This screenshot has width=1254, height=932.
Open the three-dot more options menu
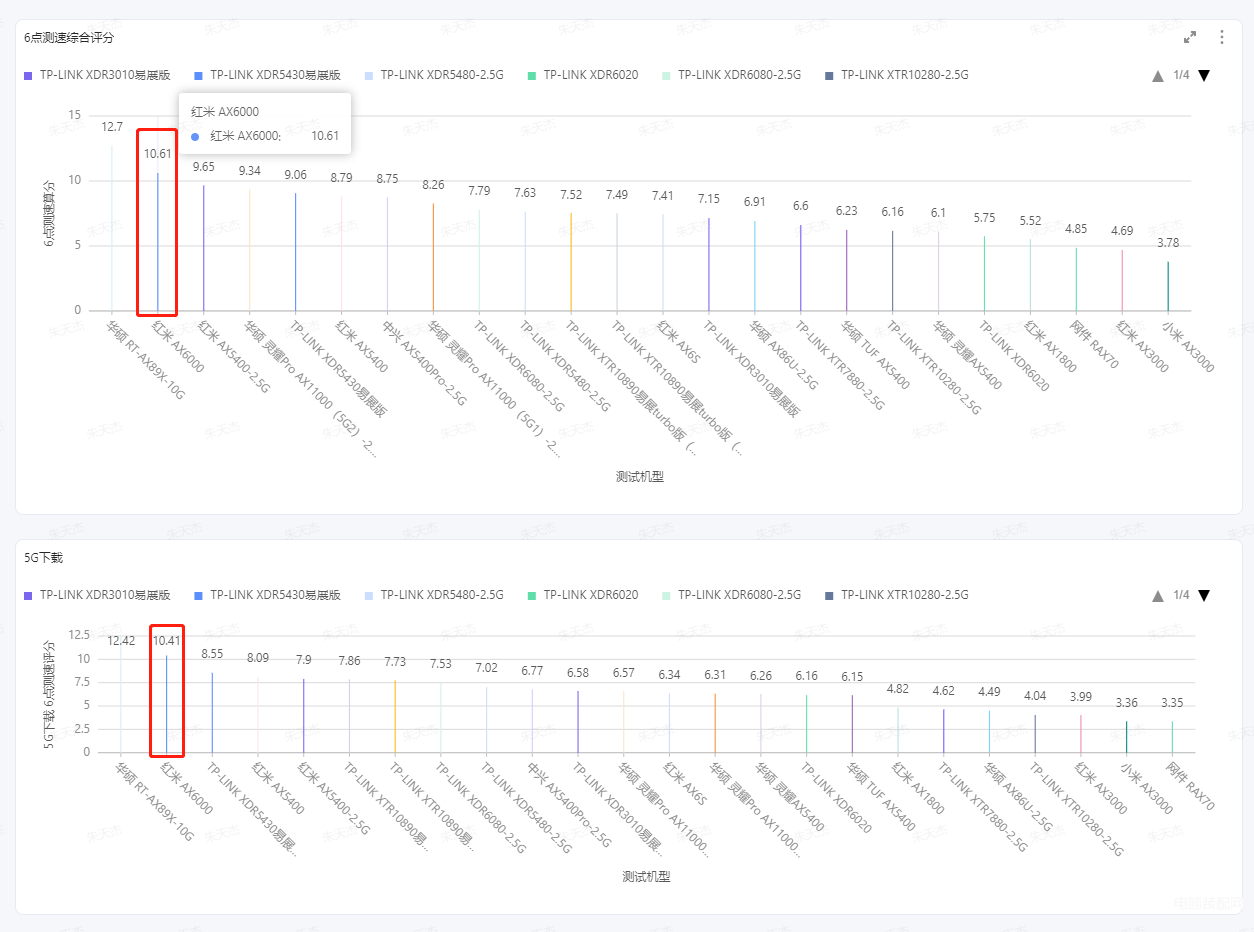1222,37
